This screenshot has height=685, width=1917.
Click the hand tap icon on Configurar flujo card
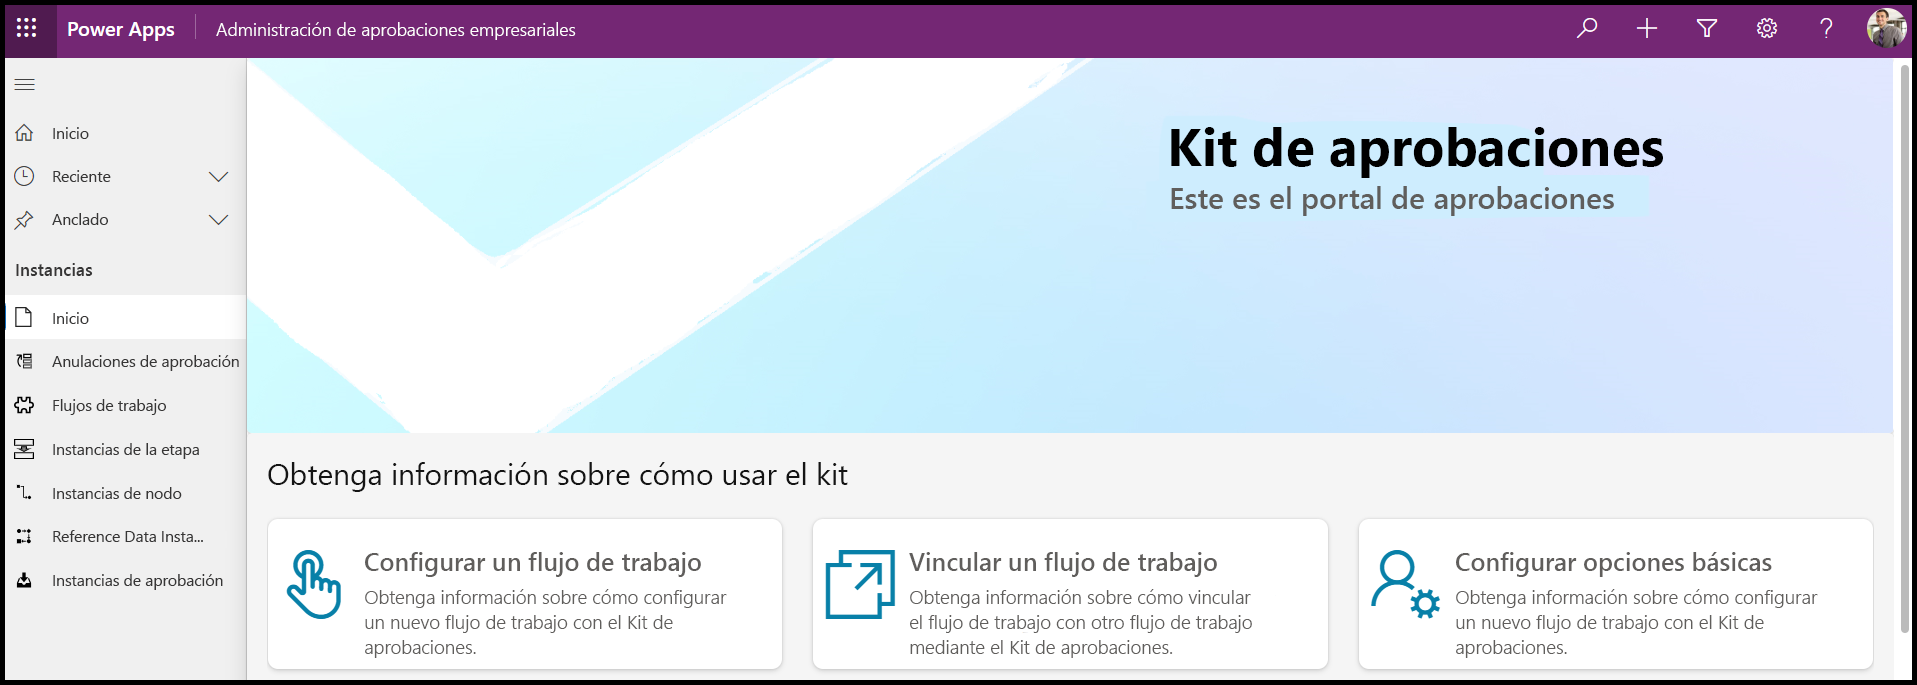pos(314,584)
